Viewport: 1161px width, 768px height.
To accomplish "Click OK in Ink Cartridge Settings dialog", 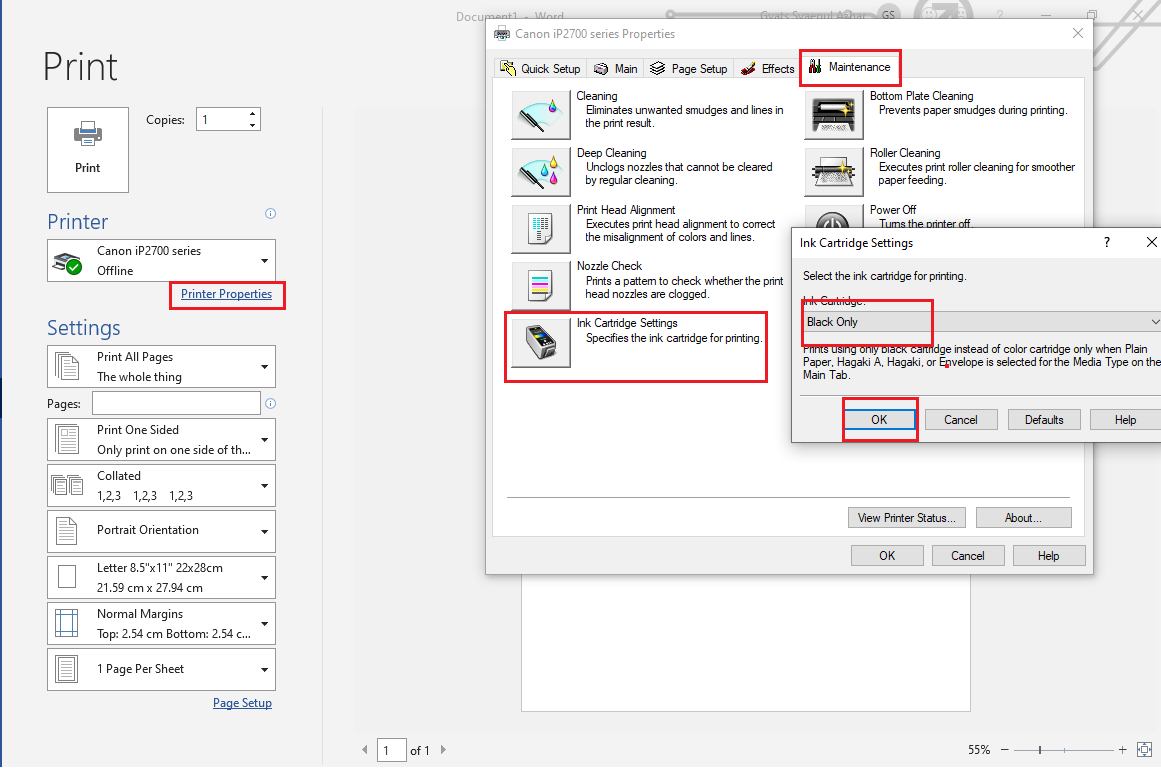I will (x=879, y=420).
